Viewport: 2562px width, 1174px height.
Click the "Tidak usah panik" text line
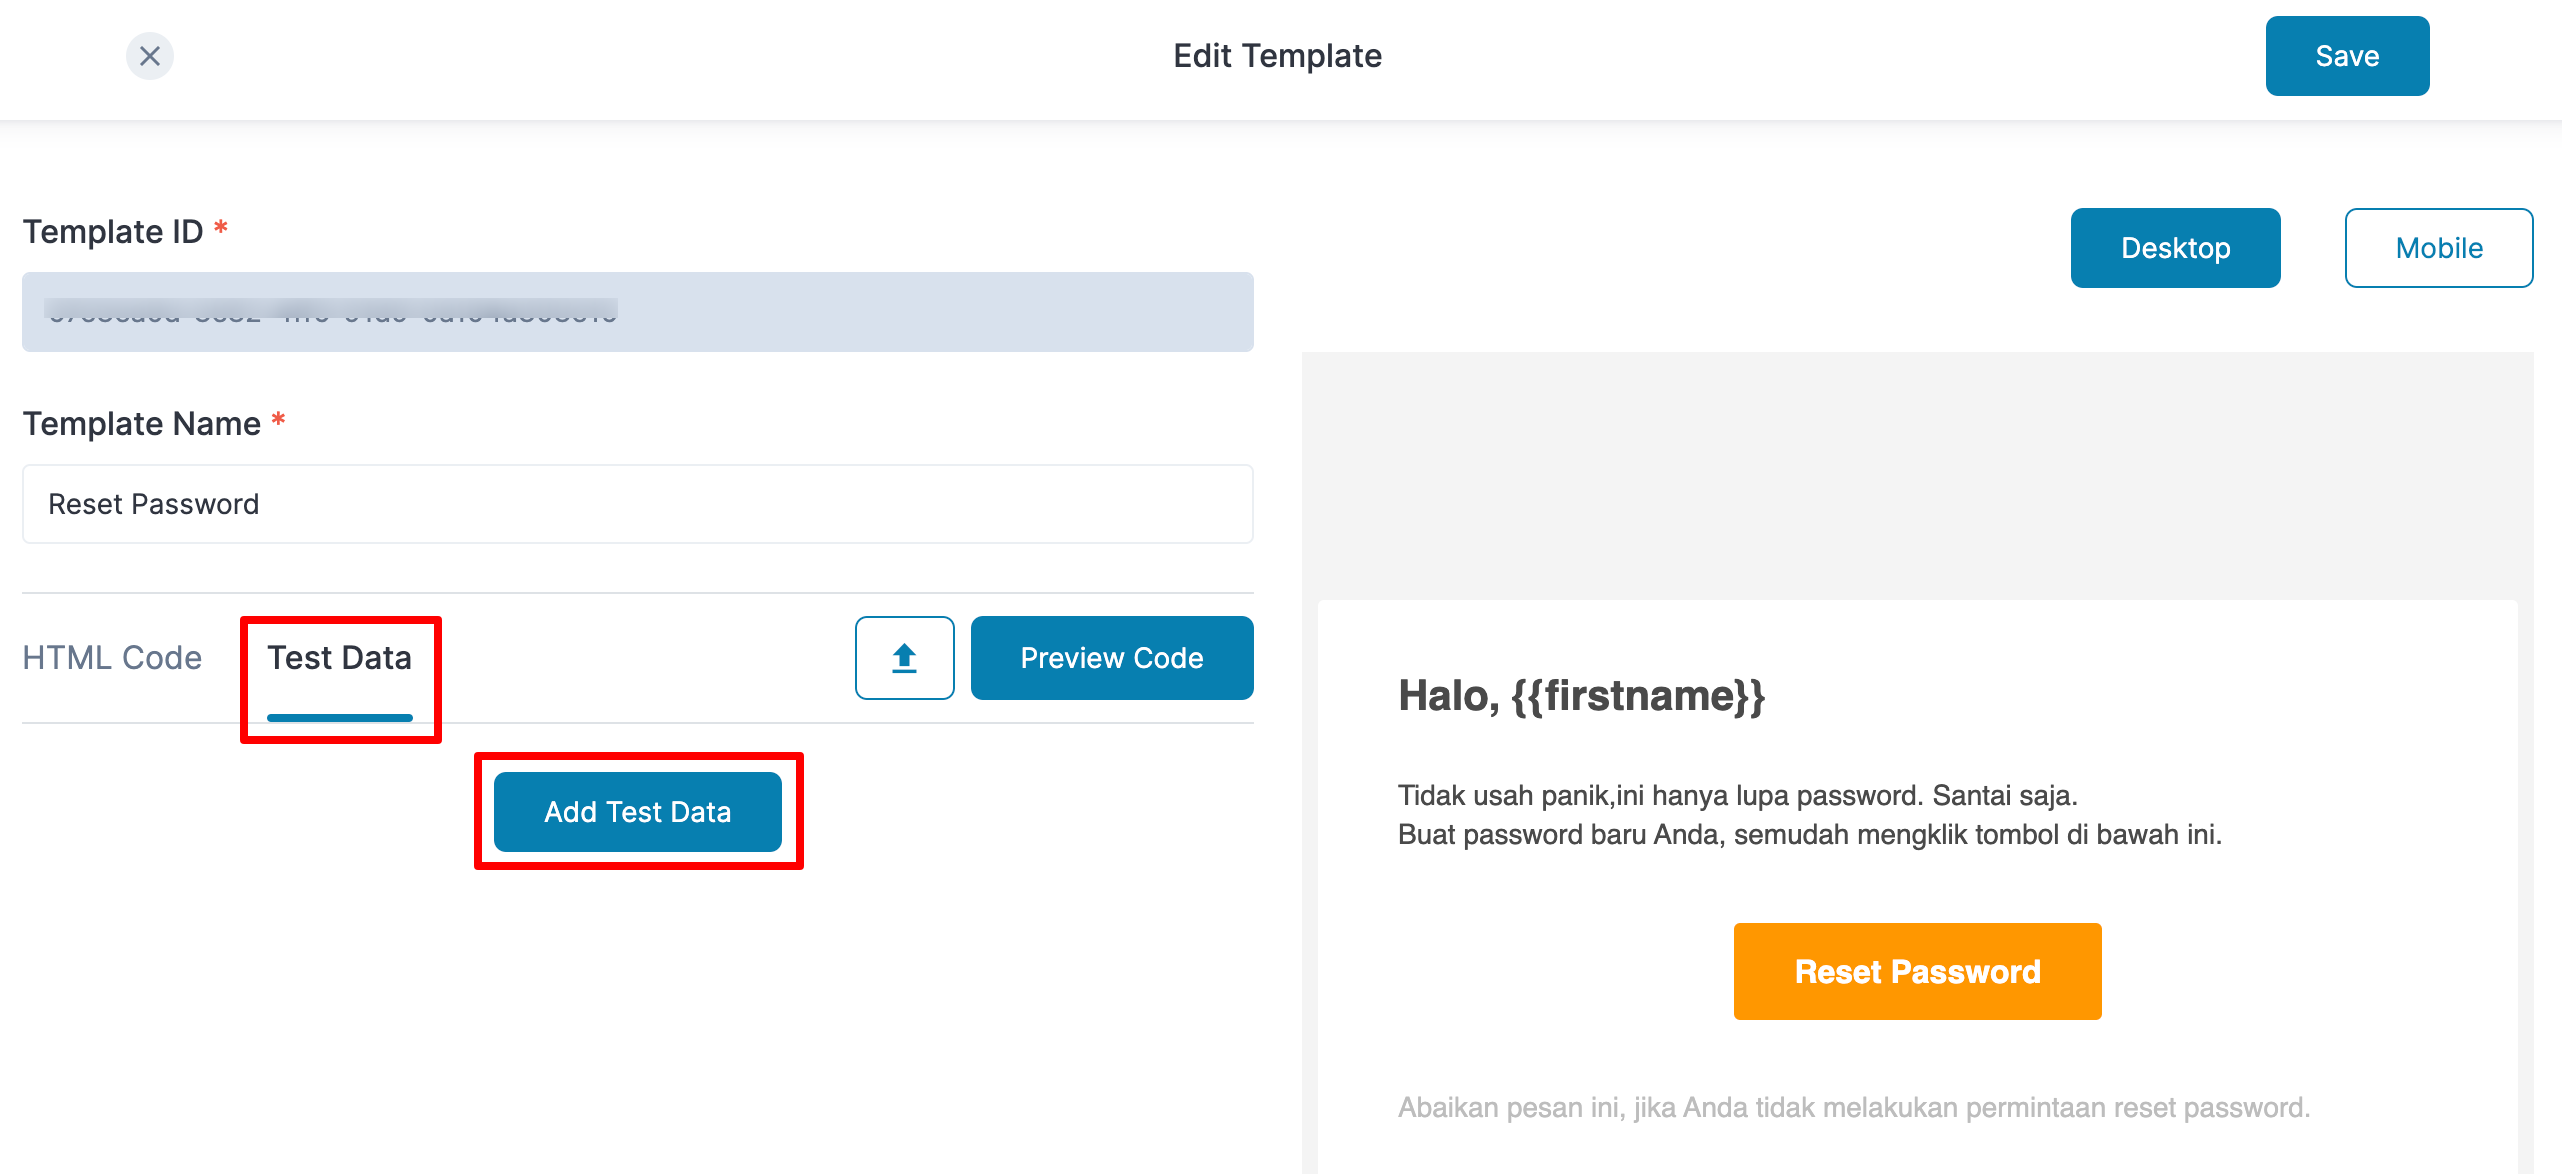point(1737,796)
